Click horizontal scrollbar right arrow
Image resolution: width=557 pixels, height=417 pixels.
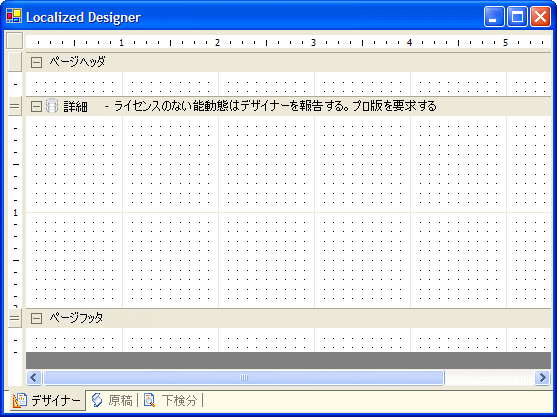point(542,377)
